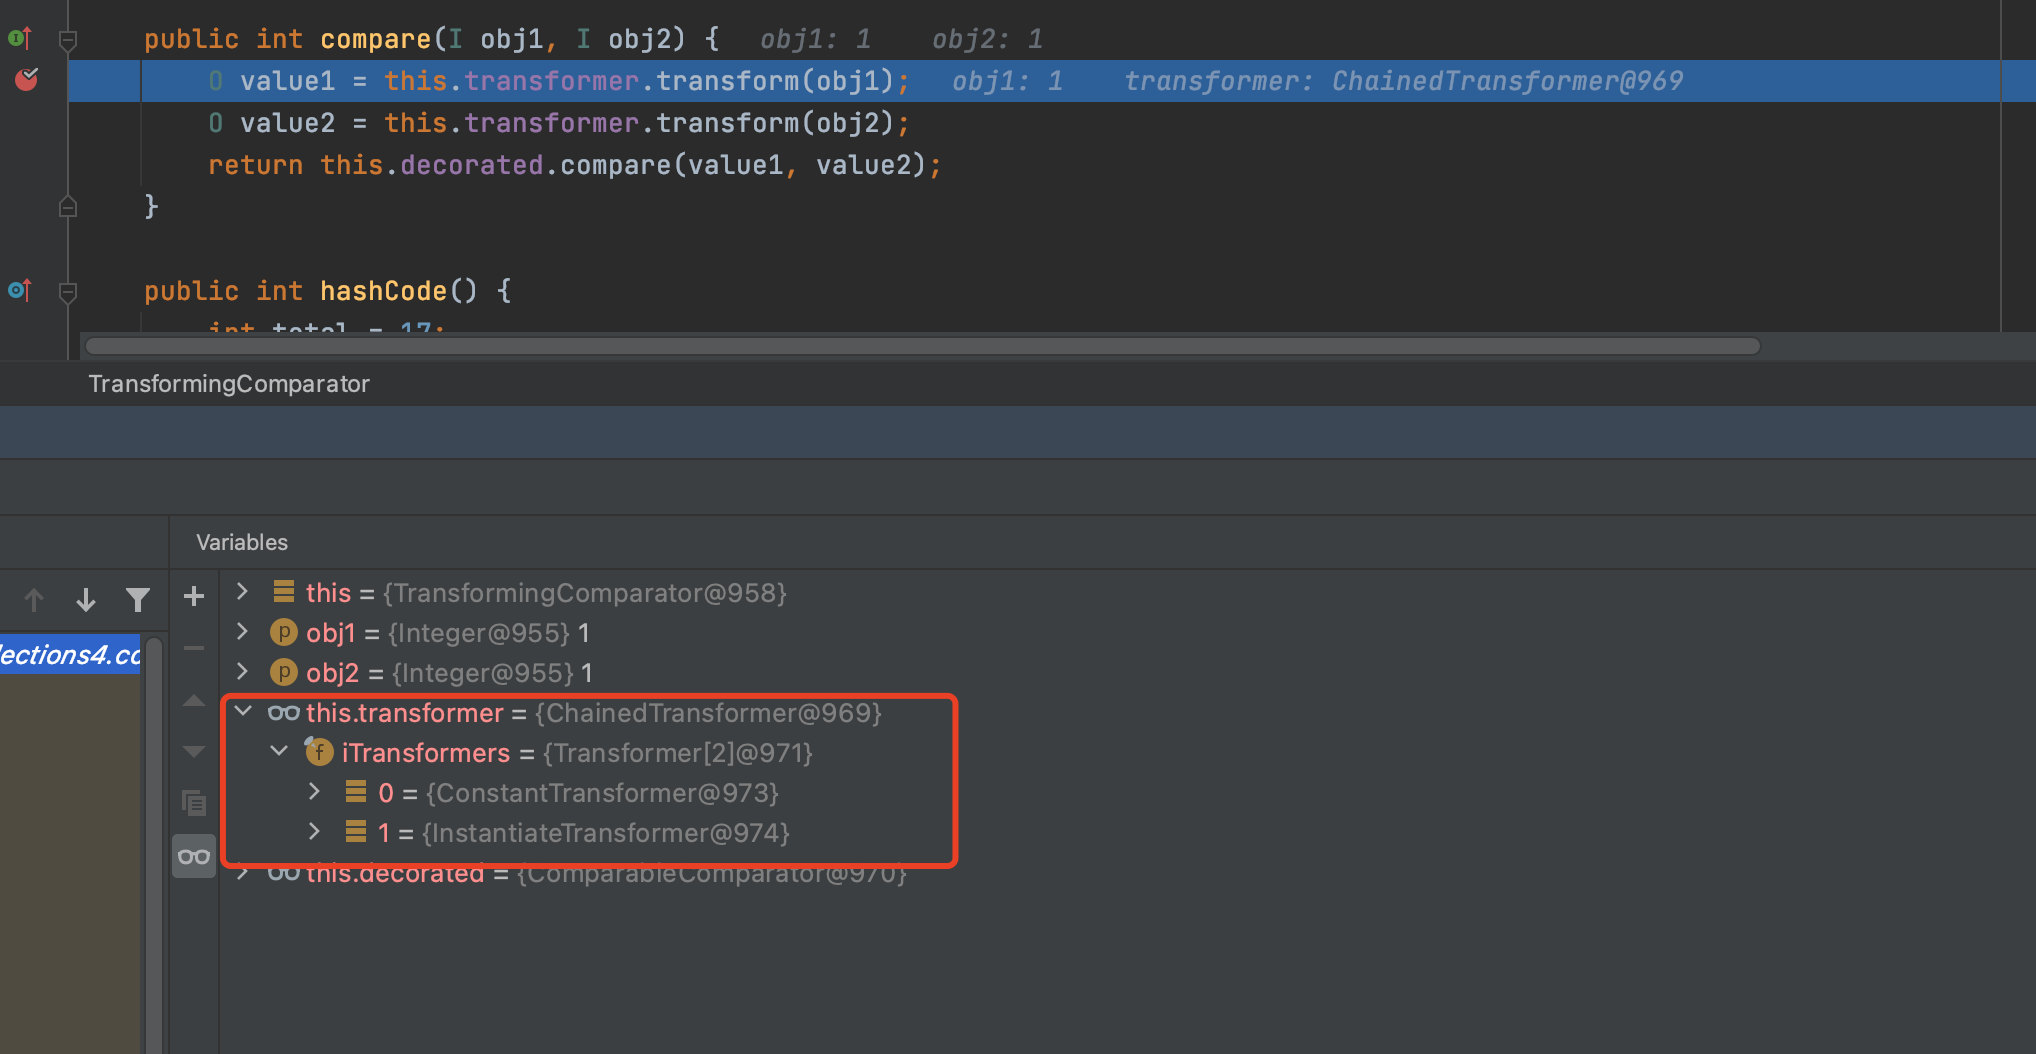Screen dimensions: 2036x1054
Task: Click the parameter icon next to obj1
Action: [284, 632]
